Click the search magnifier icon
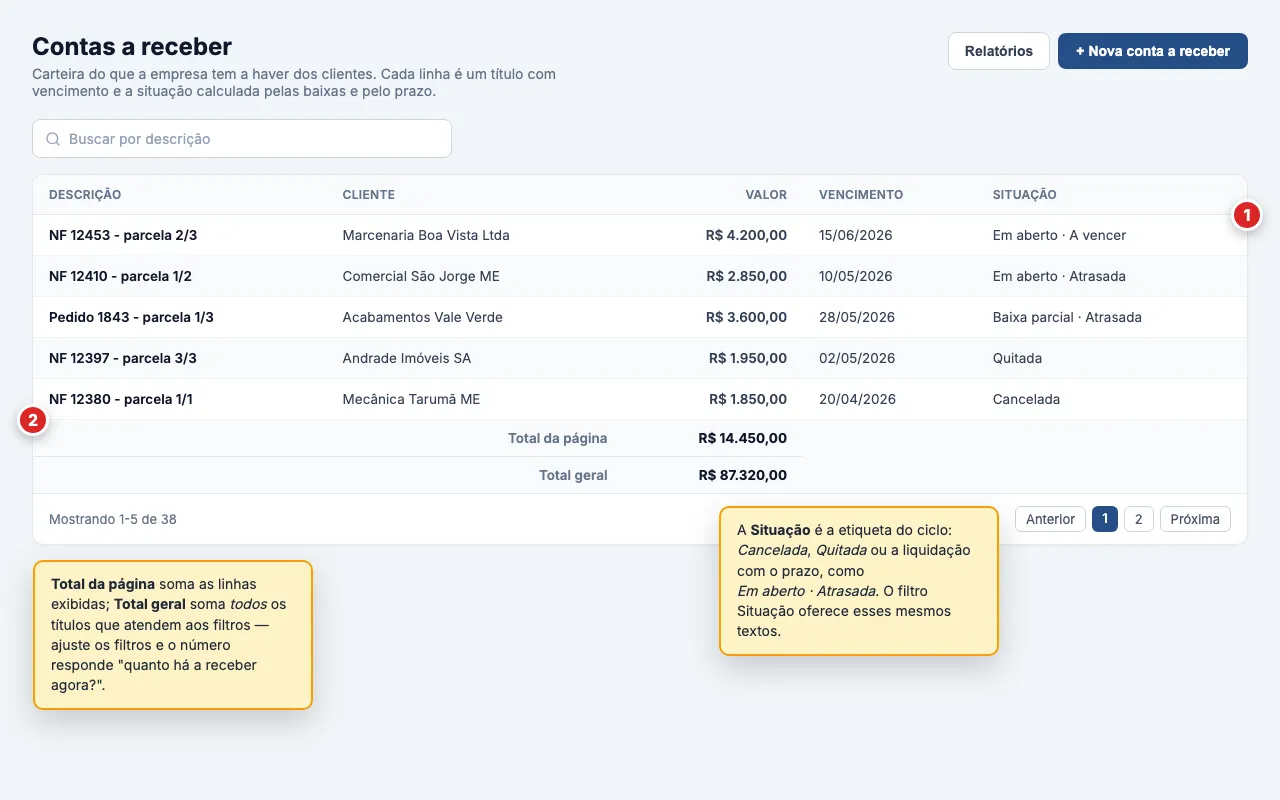1280x800 pixels. pos(53,139)
